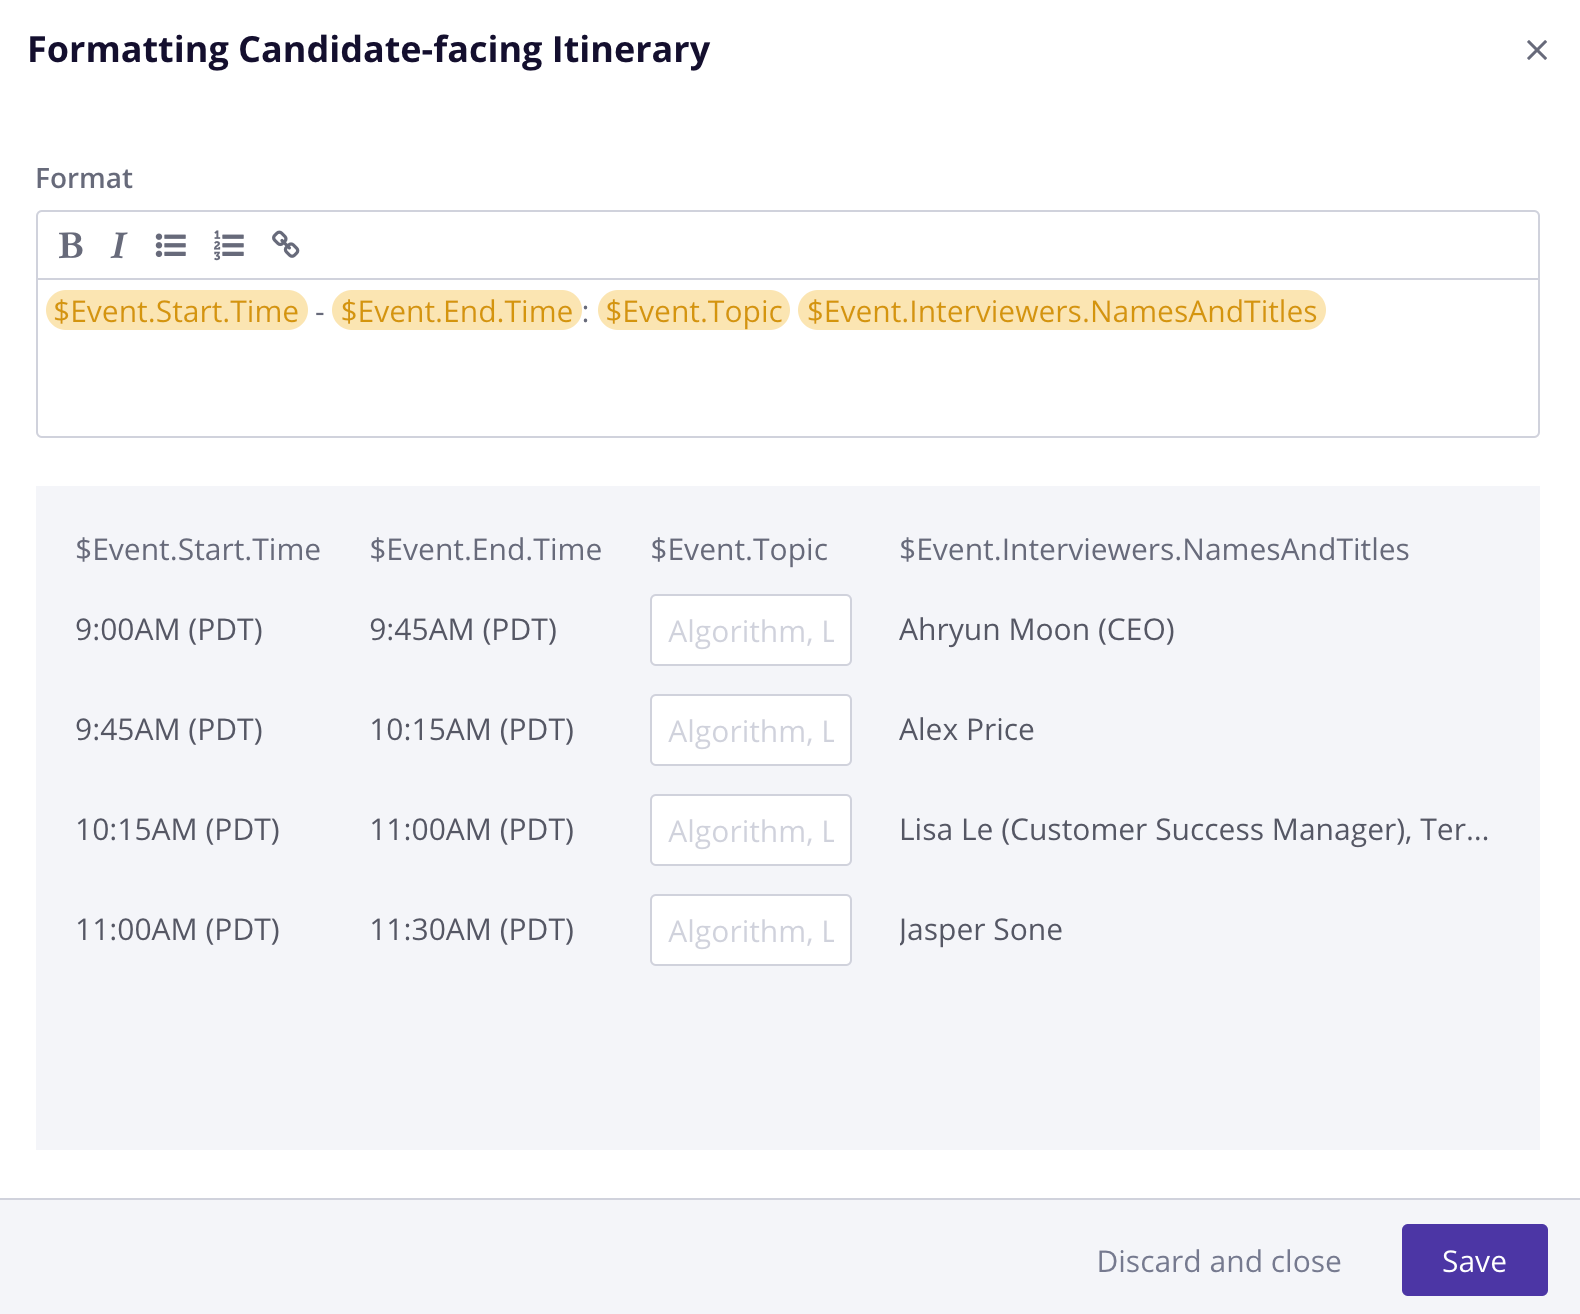Viewport: 1580px width, 1314px height.
Task: Edit topic field for 9:45AM event
Action: click(x=750, y=730)
